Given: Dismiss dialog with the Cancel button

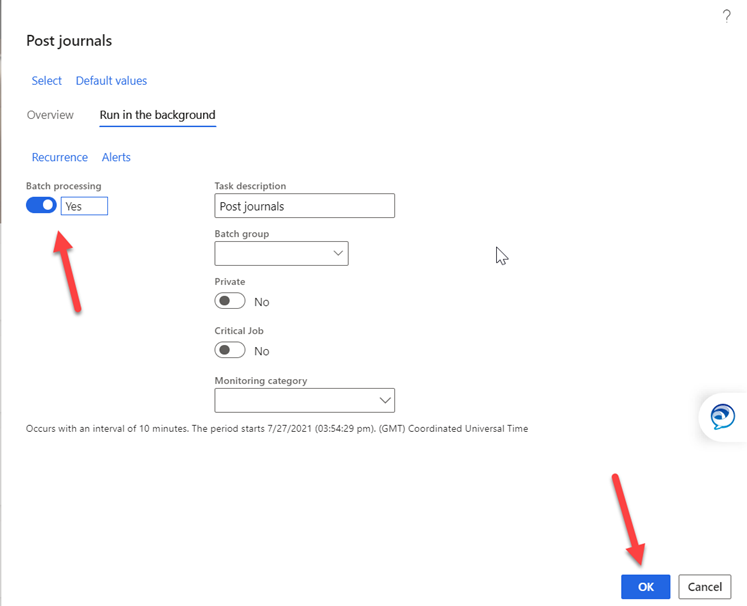Looking at the screenshot, I should [x=705, y=586].
